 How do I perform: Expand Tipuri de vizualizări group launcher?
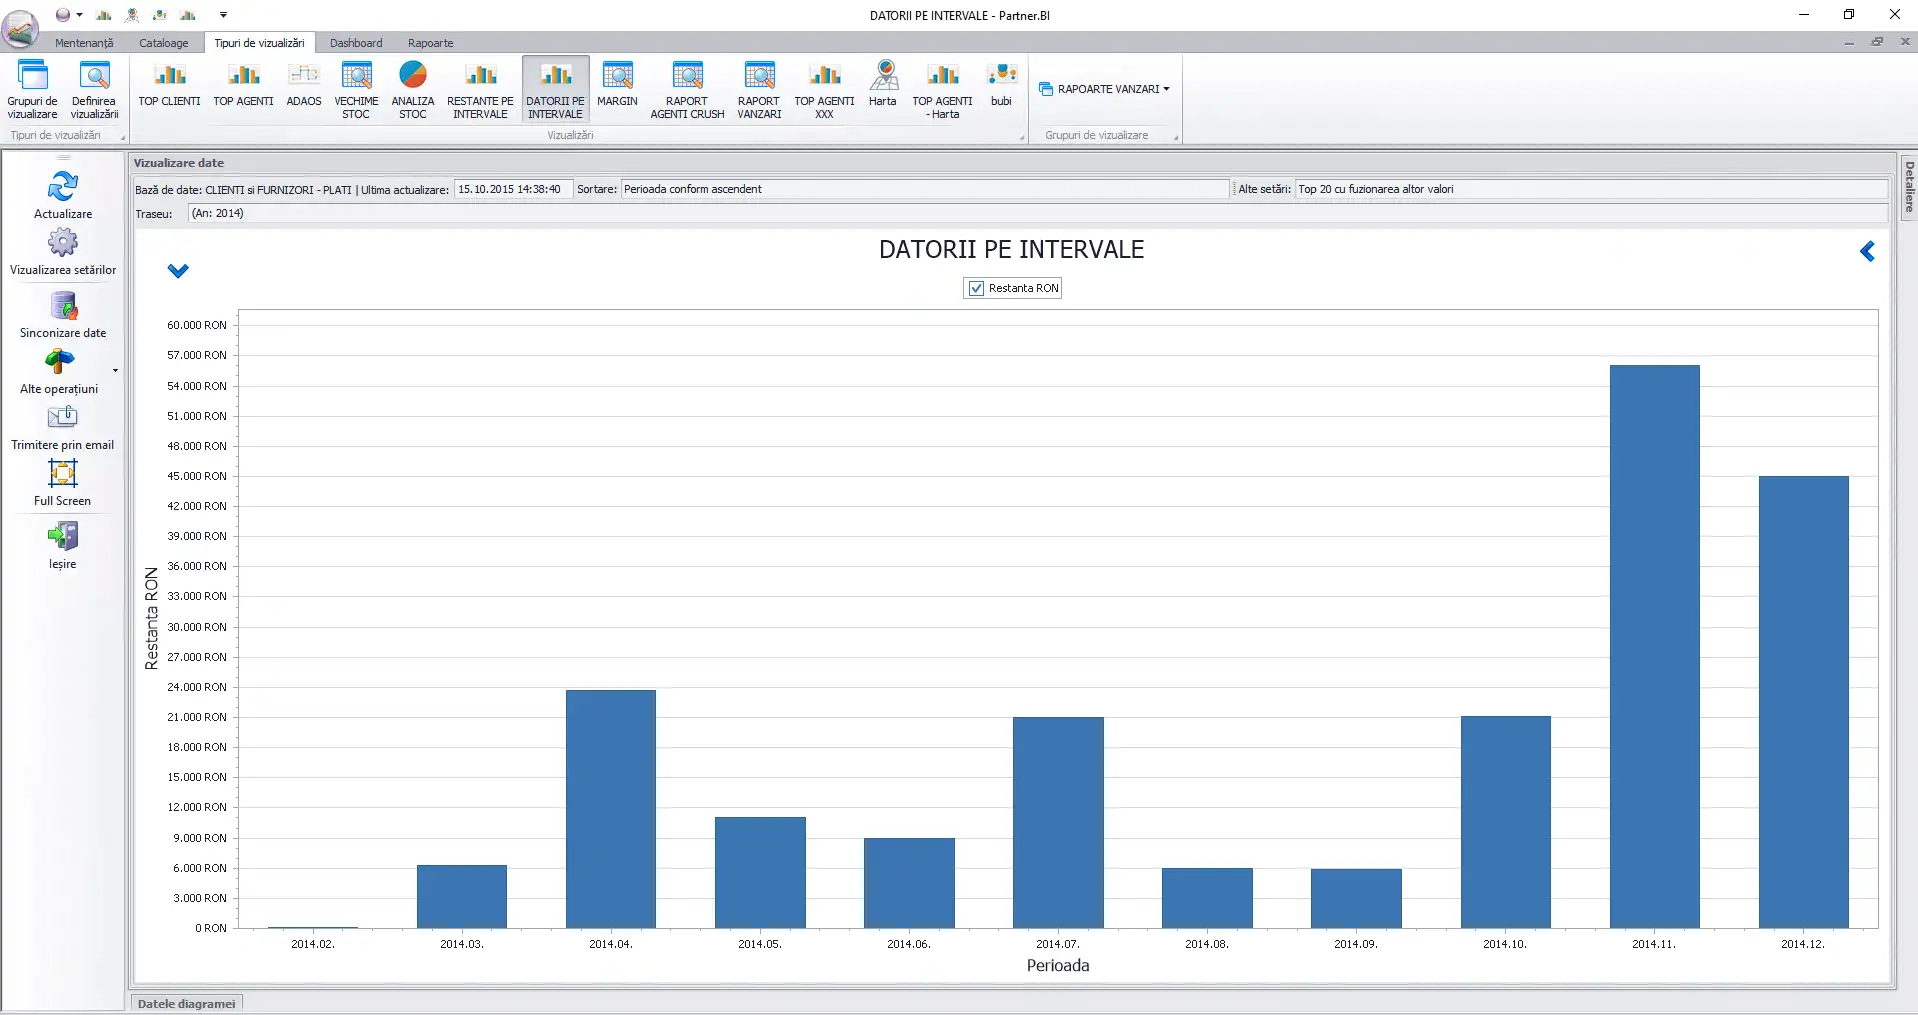pos(123,137)
